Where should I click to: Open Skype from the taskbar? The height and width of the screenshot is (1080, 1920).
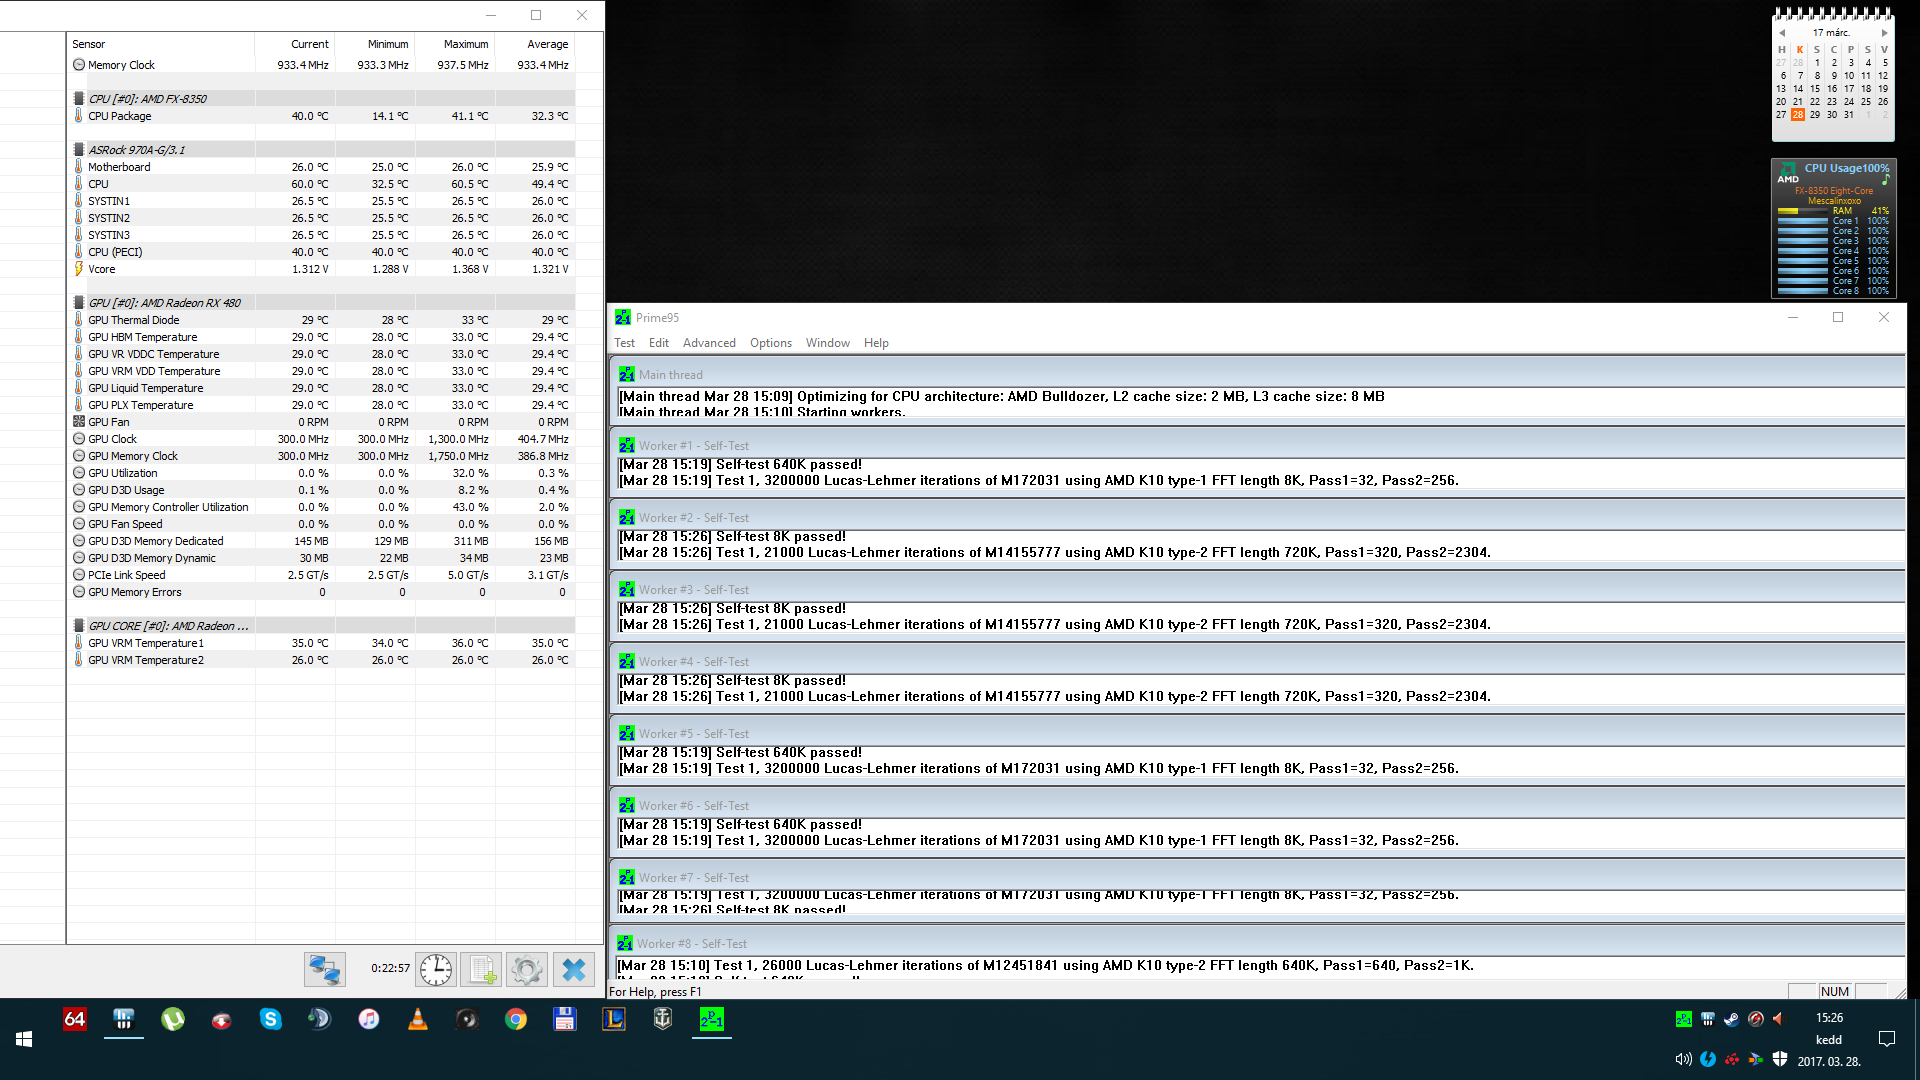click(x=270, y=1019)
